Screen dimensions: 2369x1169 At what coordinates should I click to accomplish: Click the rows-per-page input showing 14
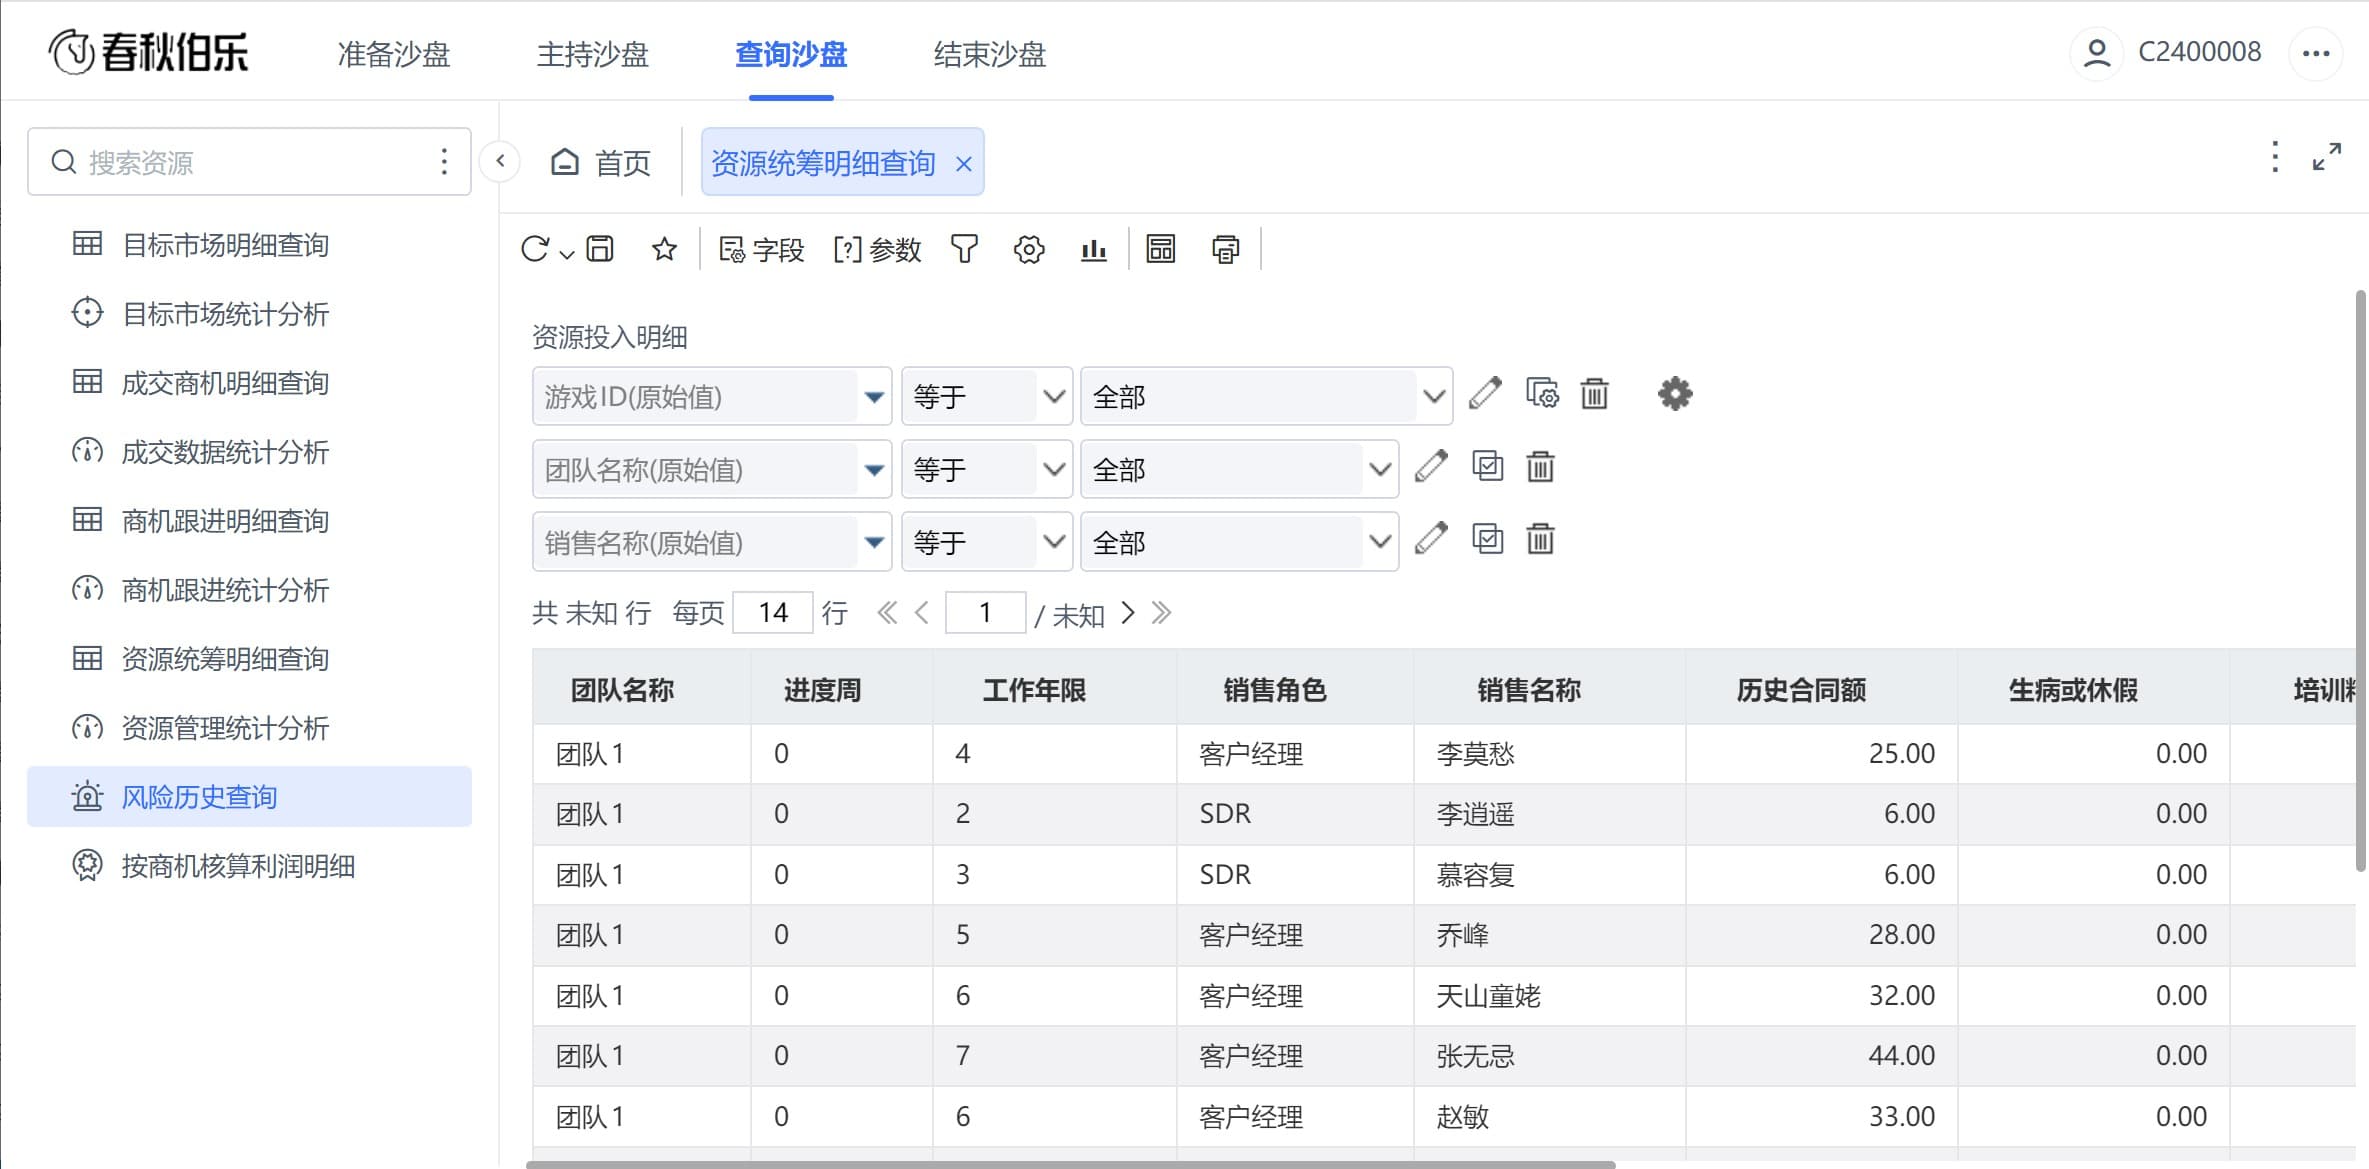coord(773,612)
